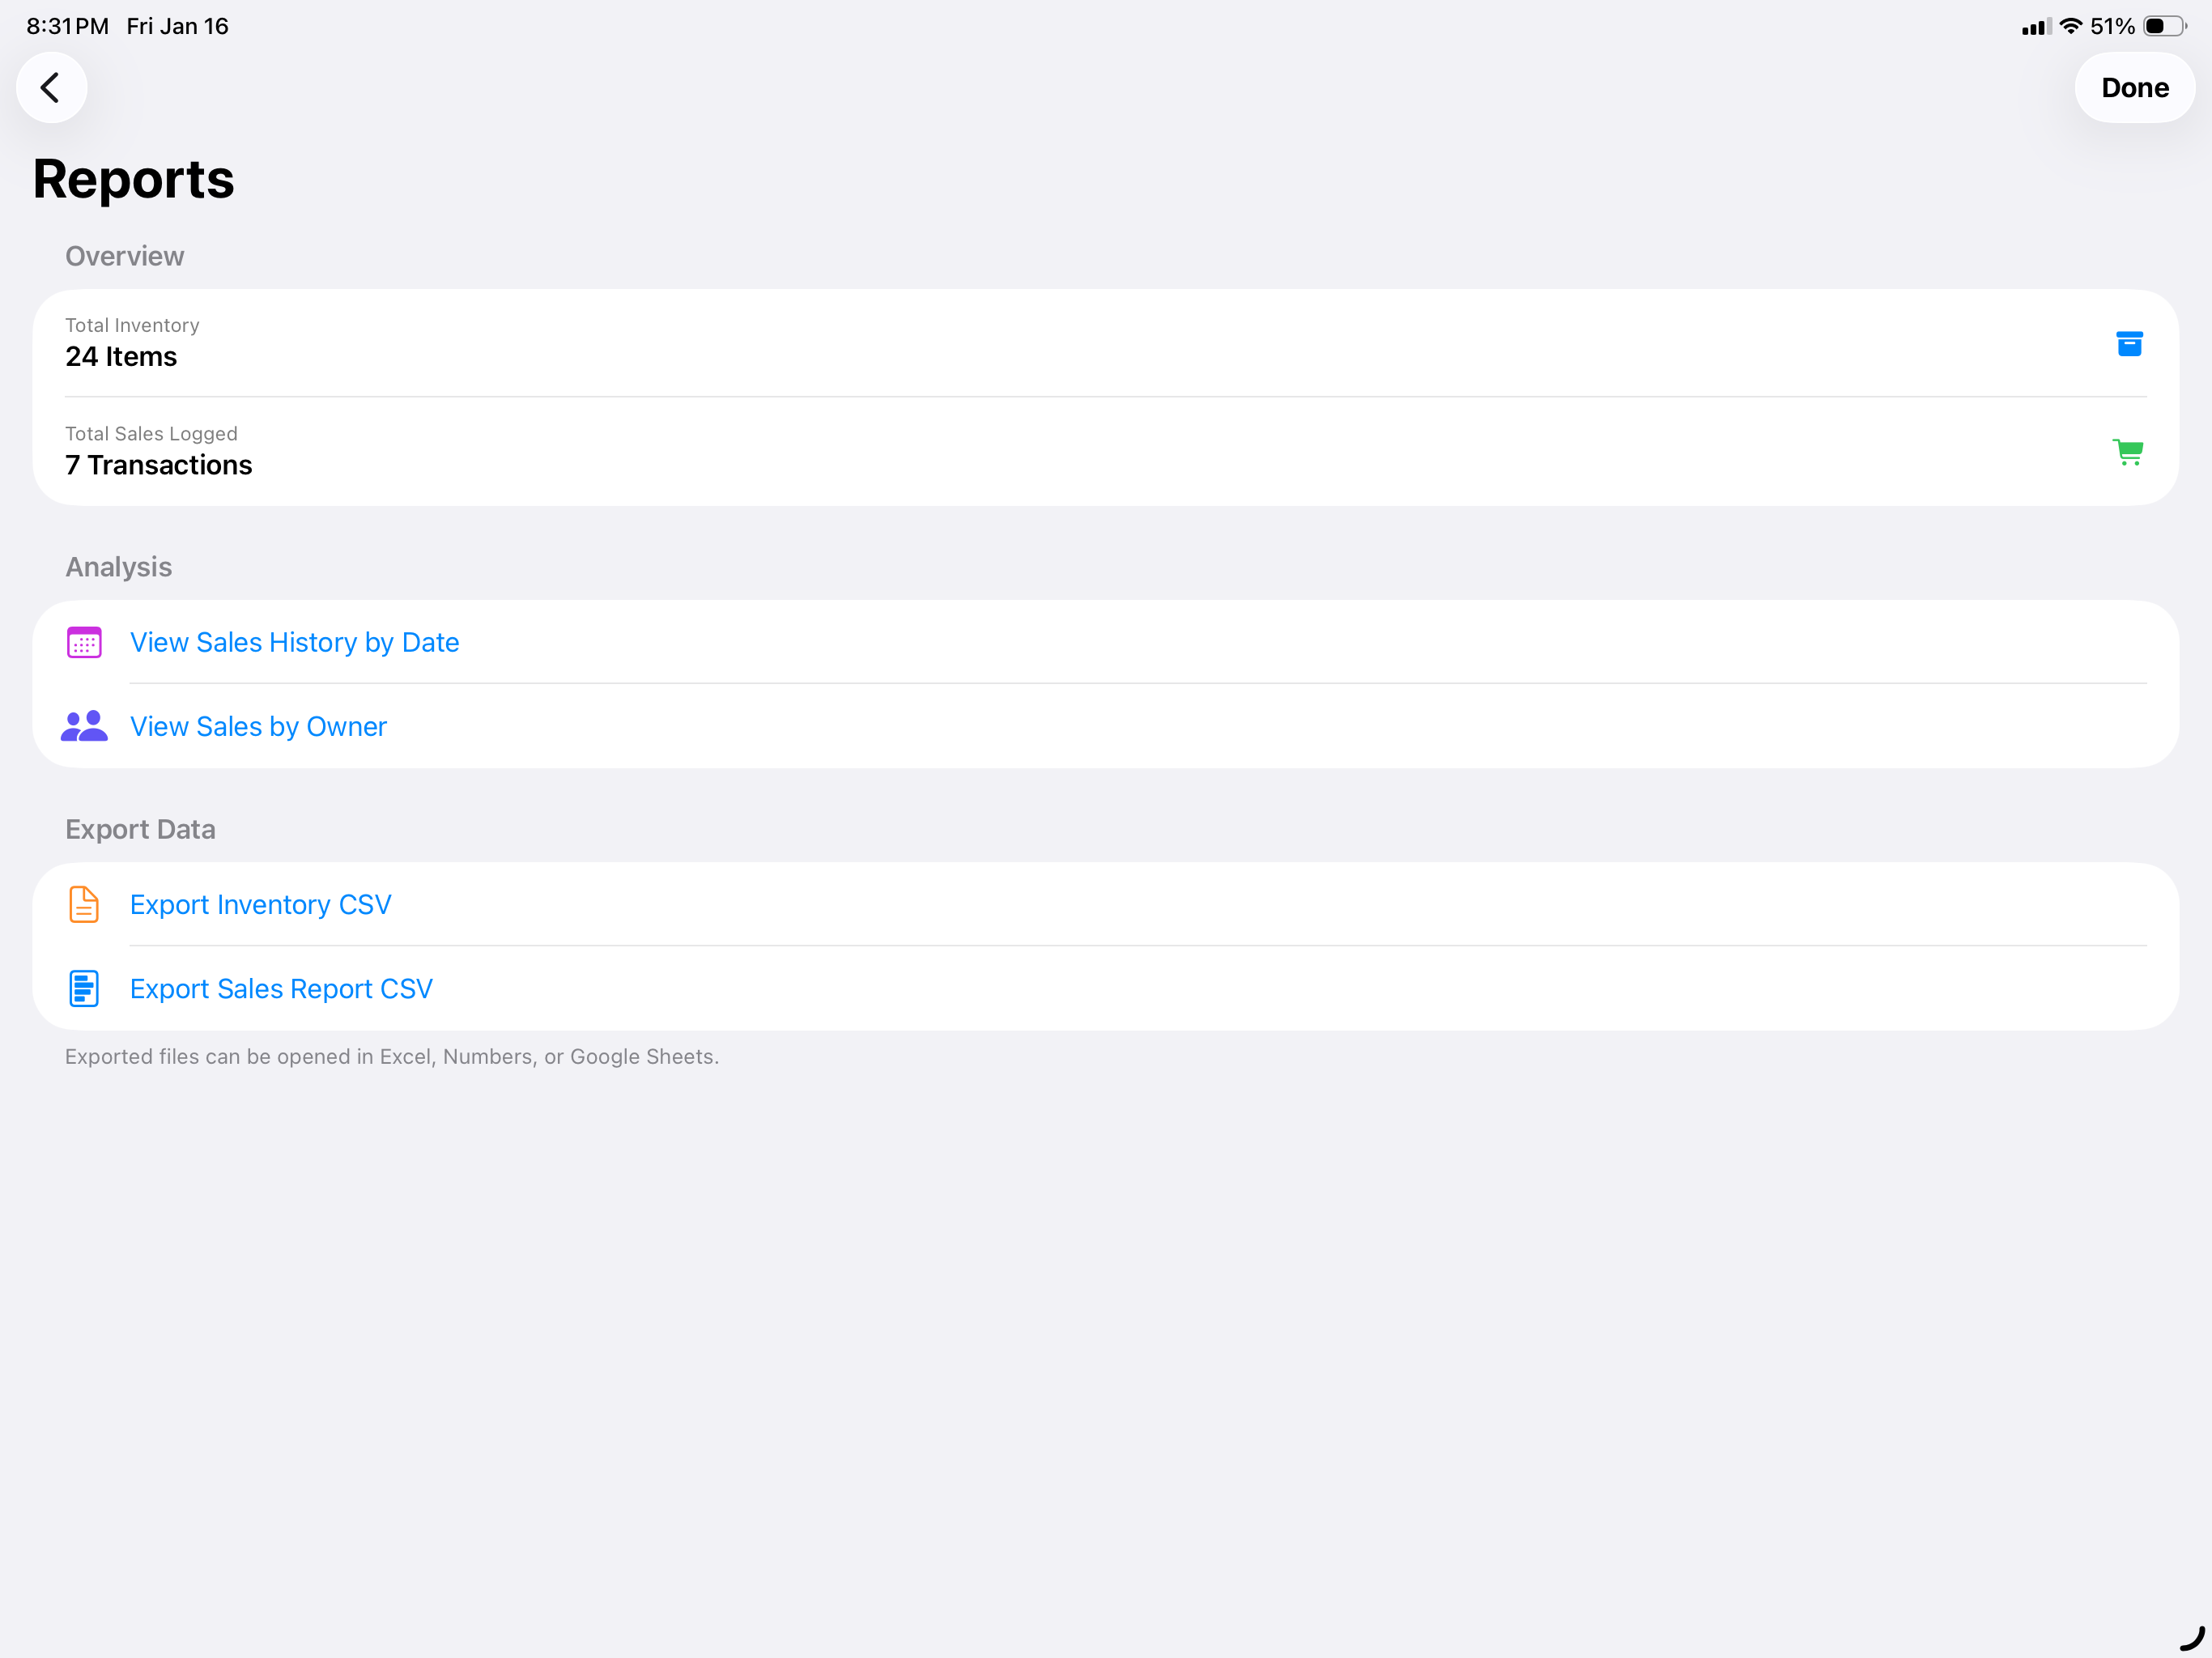The image size is (2212, 1658).
Task: Tap the exported files footnote text
Action: pyautogui.click(x=392, y=1057)
